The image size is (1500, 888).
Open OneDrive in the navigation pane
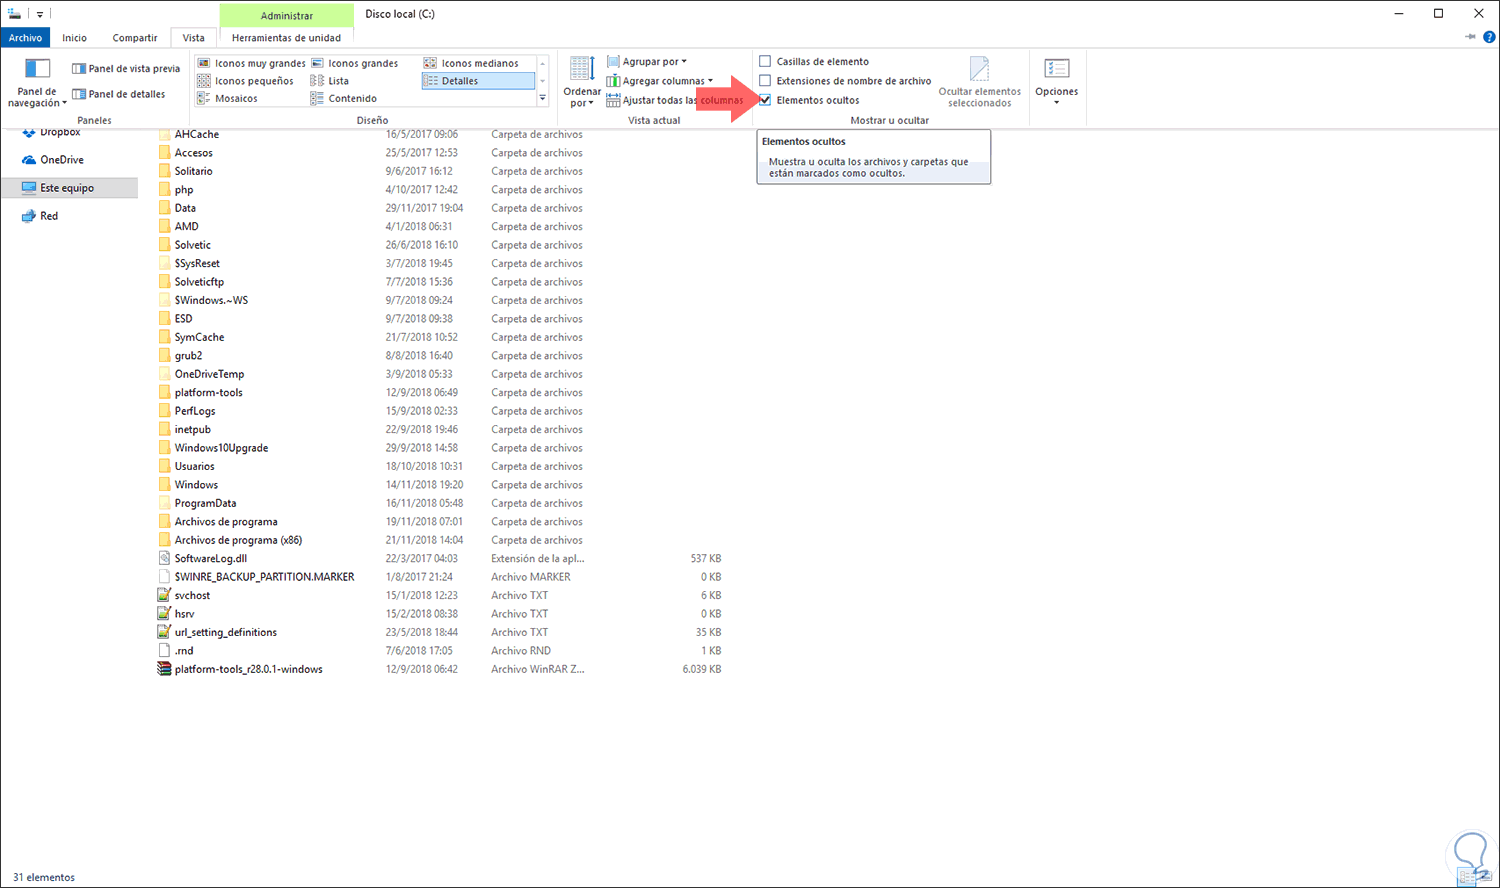53,160
